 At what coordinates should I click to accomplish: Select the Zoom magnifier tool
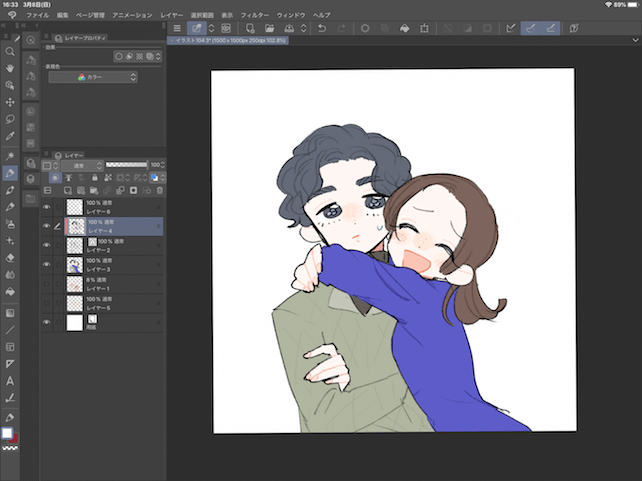pos(10,52)
